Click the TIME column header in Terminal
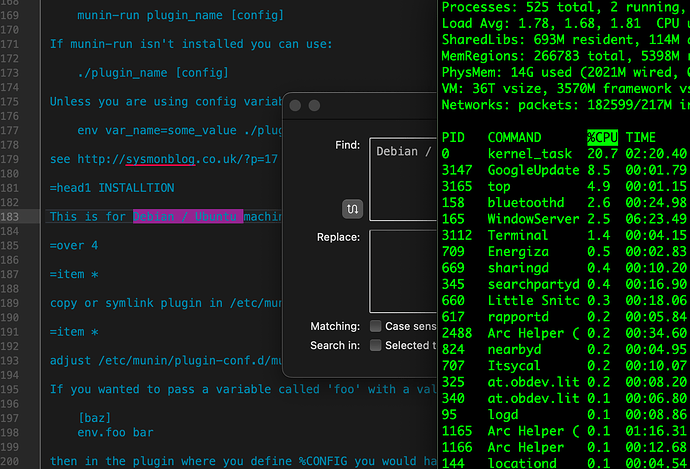690x469 pixels. pos(641,137)
